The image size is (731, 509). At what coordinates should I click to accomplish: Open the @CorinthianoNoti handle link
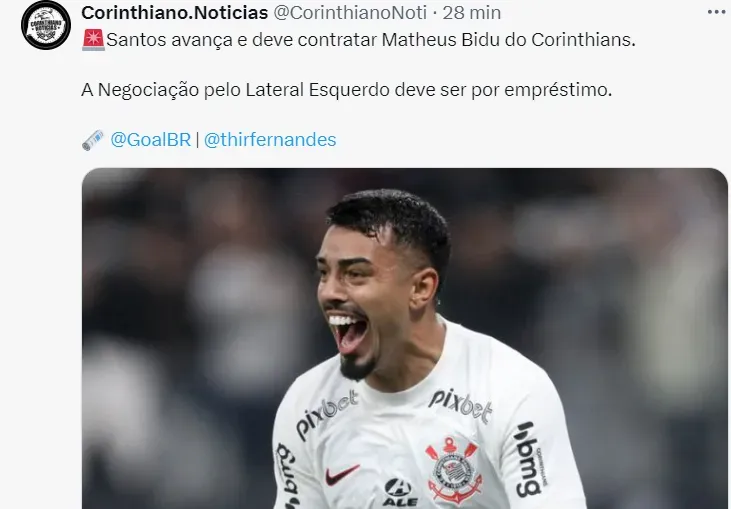point(350,13)
